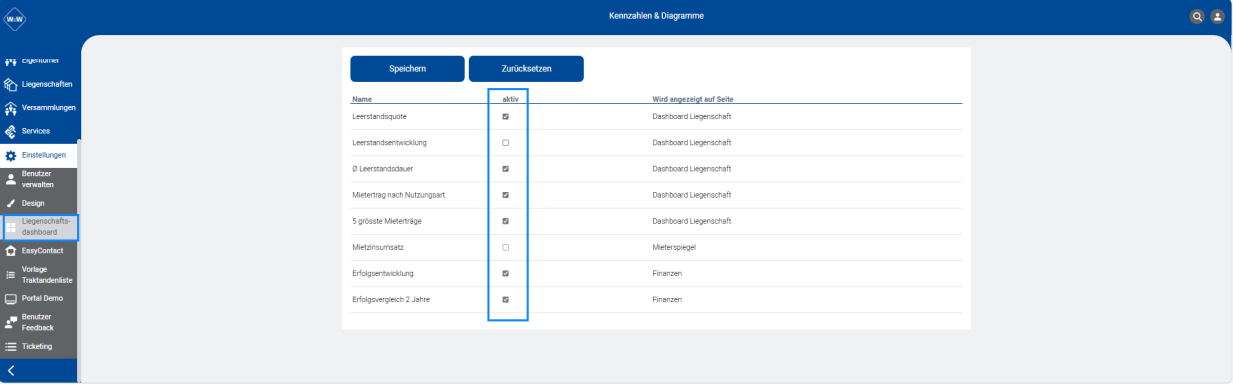The width and height of the screenshot is (1233, 384).
Task: Click the Zurücksetzen button
Action: [x=526, y=68]
